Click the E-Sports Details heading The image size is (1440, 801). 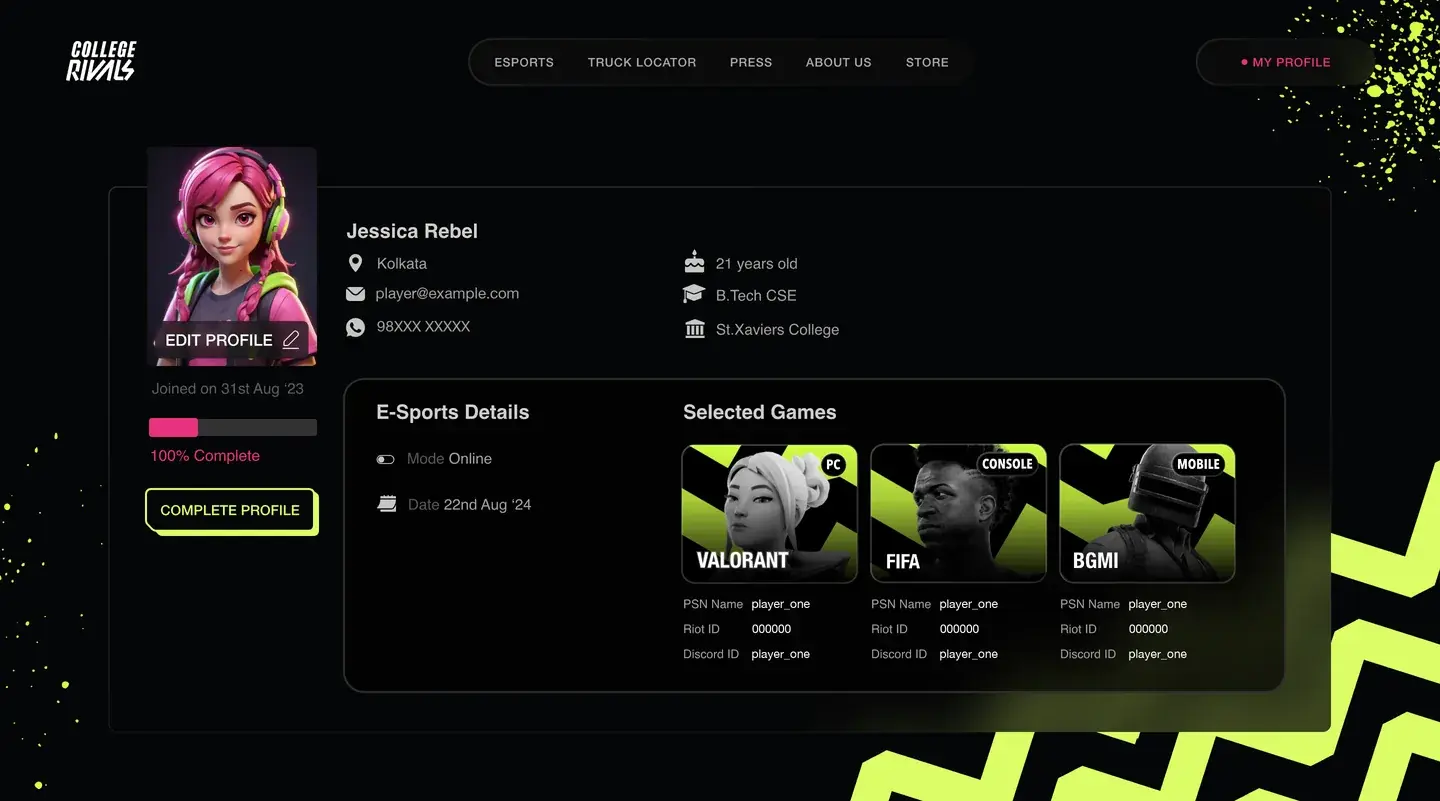(453, 412)
